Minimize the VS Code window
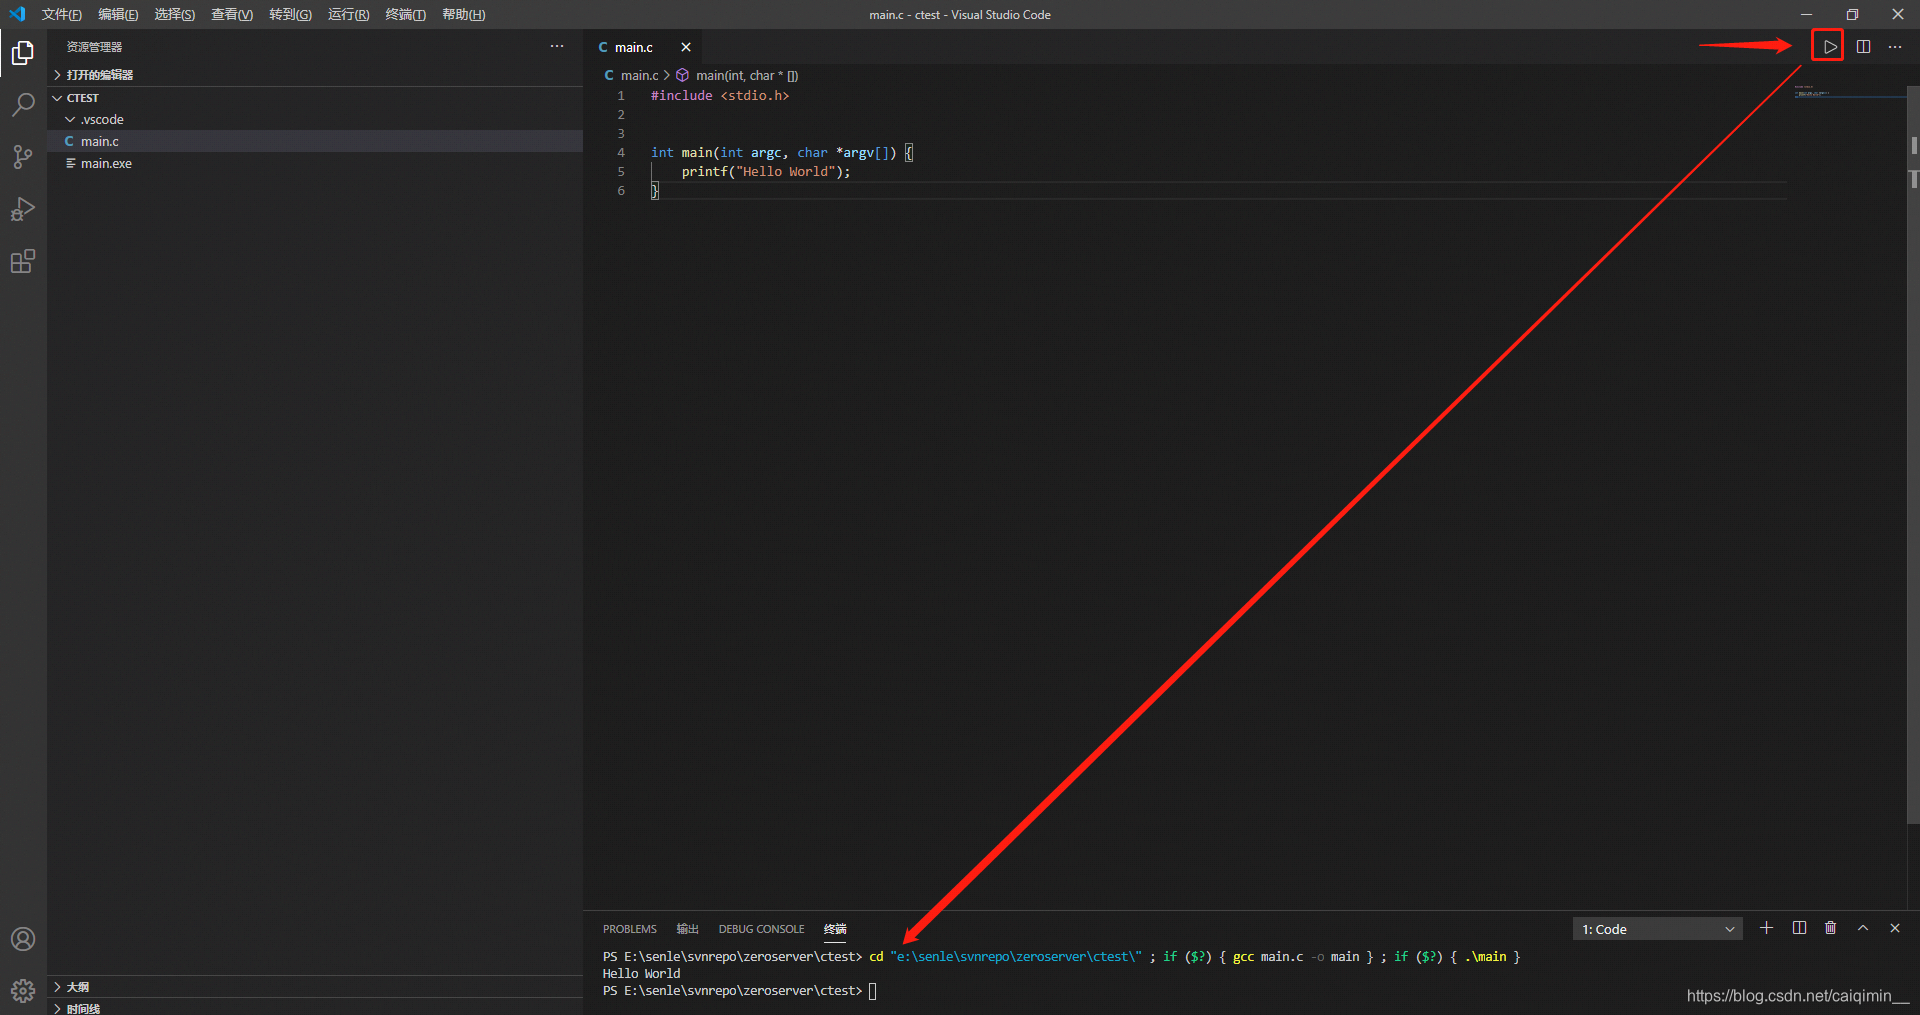 pos(1806,14)
